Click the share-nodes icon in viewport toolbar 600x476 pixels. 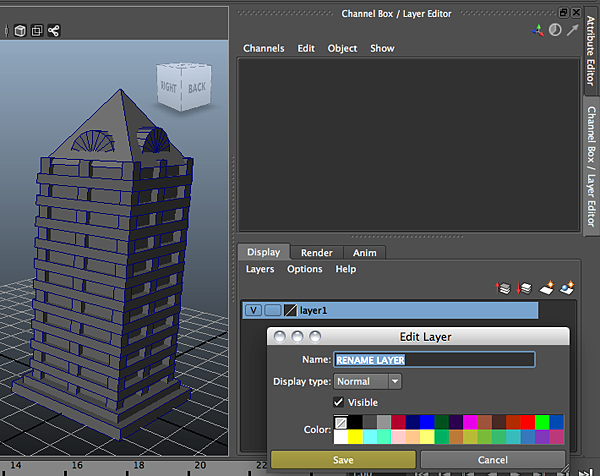tap(54, 31)
